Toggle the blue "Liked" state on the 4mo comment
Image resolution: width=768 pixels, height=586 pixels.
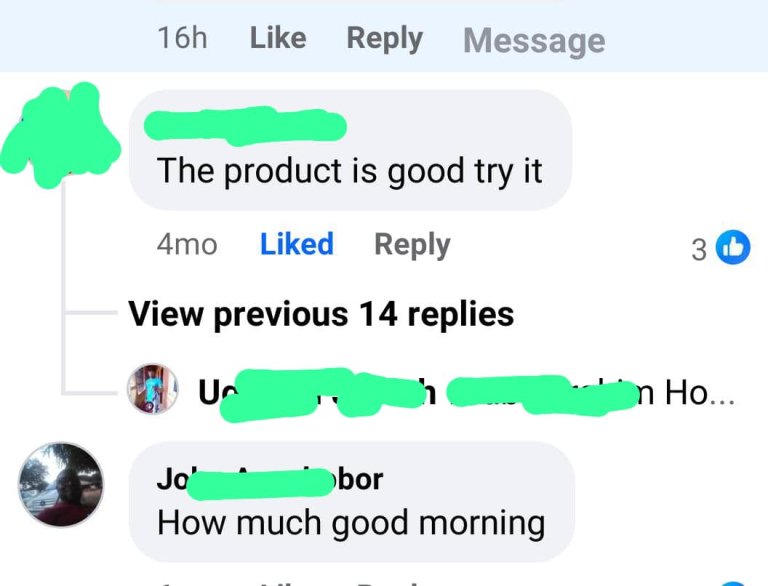[x=297, y=244]
